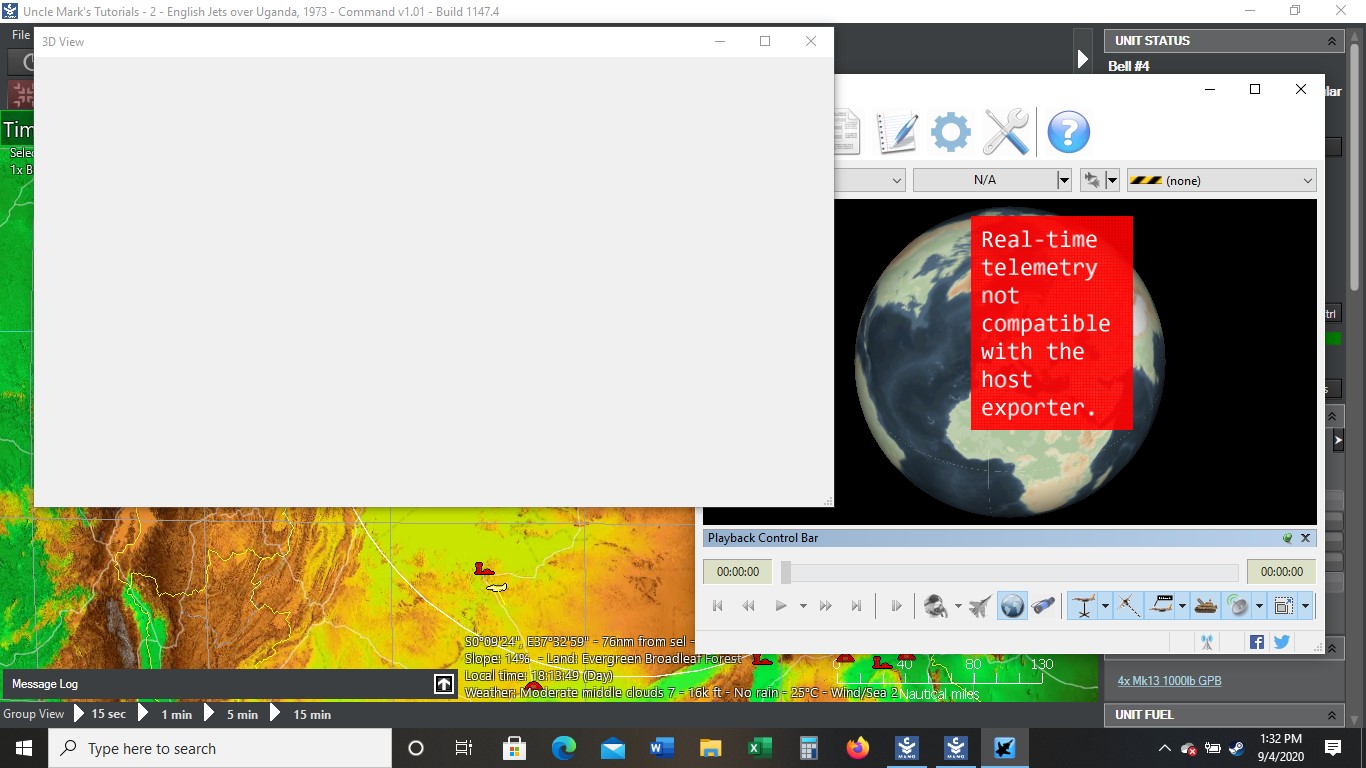1366x768 pixels.
Task: Click the real-time telemetry antenna status icon
Action: [1207, 642]
